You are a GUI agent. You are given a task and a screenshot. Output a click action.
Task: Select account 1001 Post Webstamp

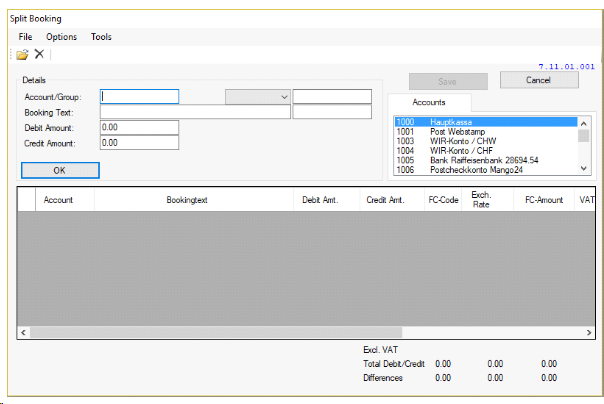[486, 132]
